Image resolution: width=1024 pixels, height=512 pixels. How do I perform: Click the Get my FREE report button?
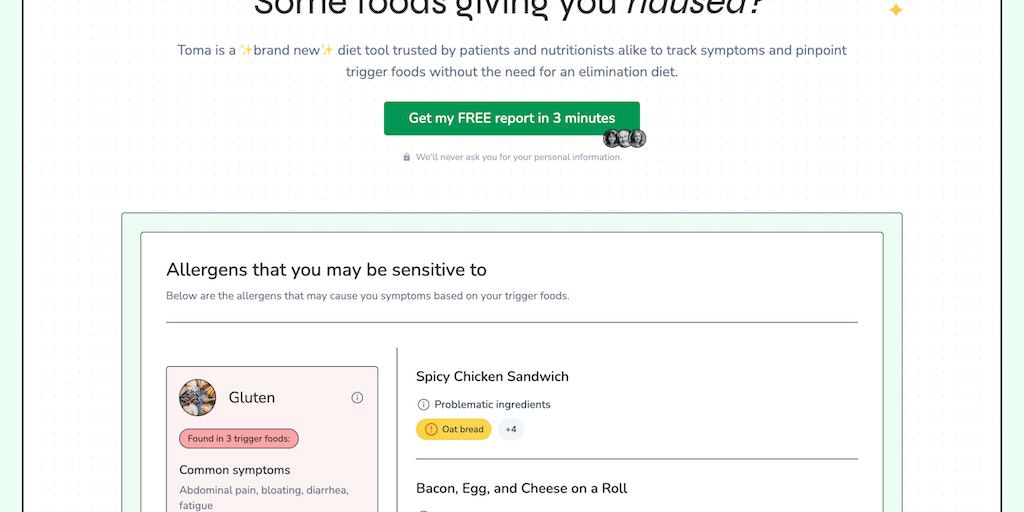pos(511,118)
